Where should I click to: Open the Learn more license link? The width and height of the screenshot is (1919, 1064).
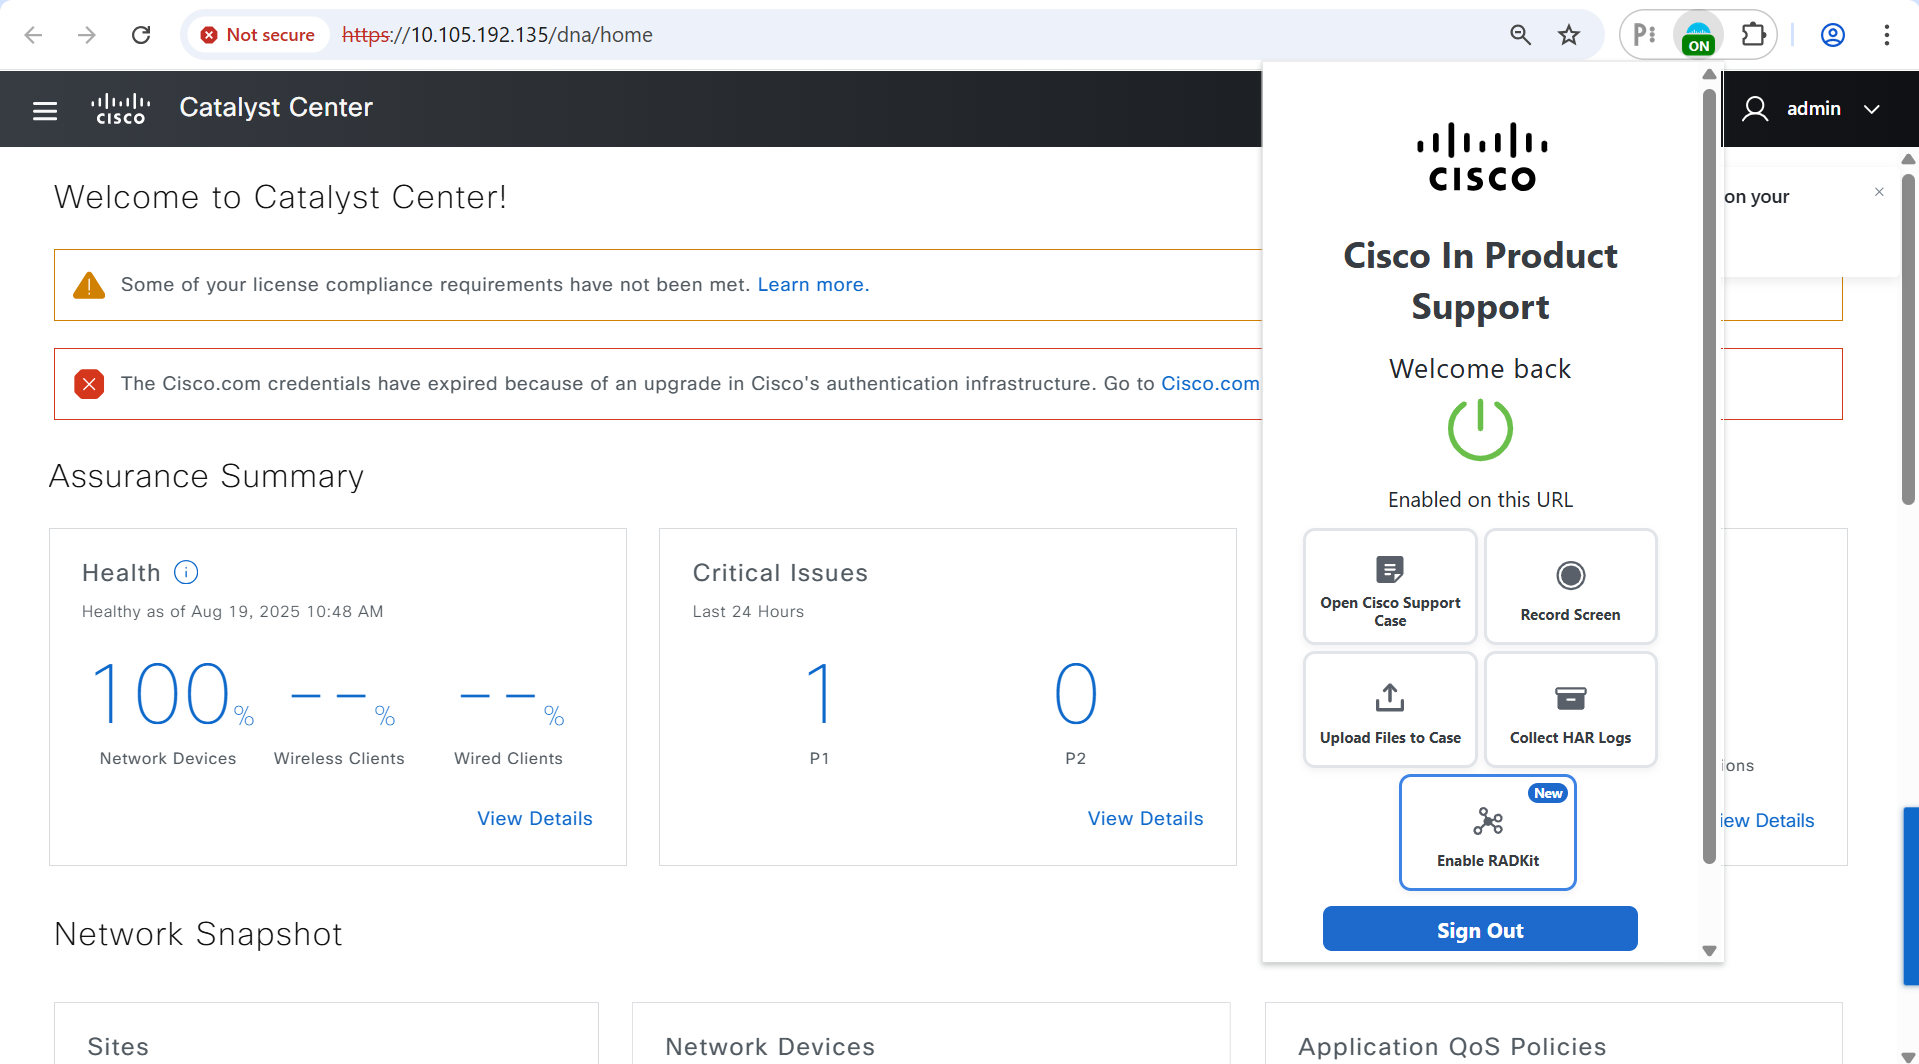[813, 285]
